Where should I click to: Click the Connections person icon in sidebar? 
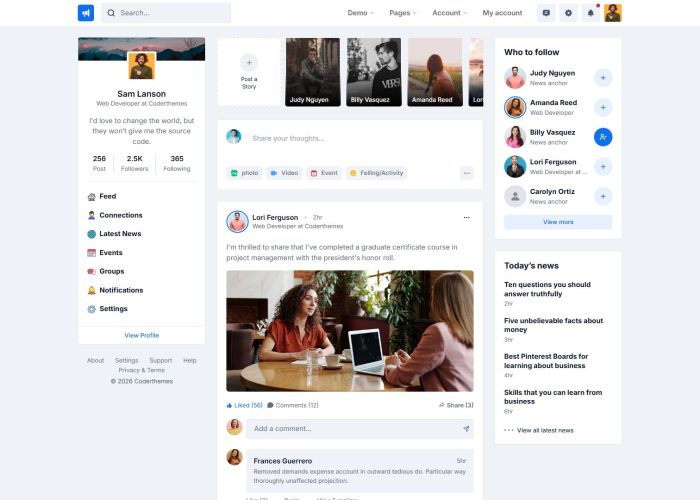tap(92, 215)
